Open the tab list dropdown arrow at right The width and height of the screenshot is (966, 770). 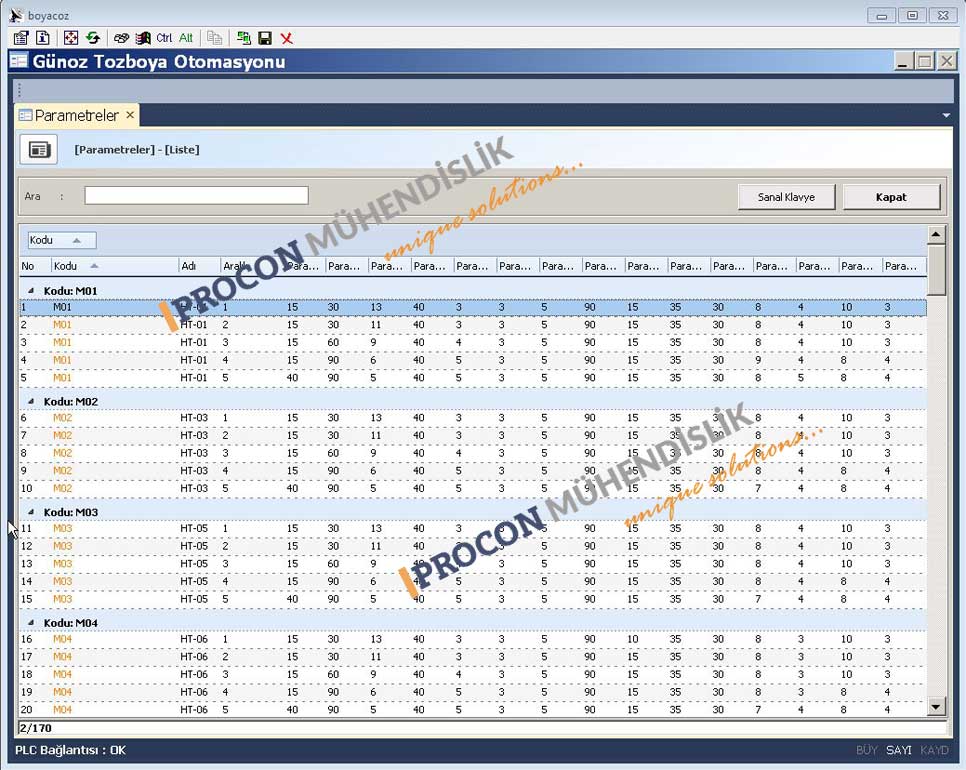(x=946, y=115)
